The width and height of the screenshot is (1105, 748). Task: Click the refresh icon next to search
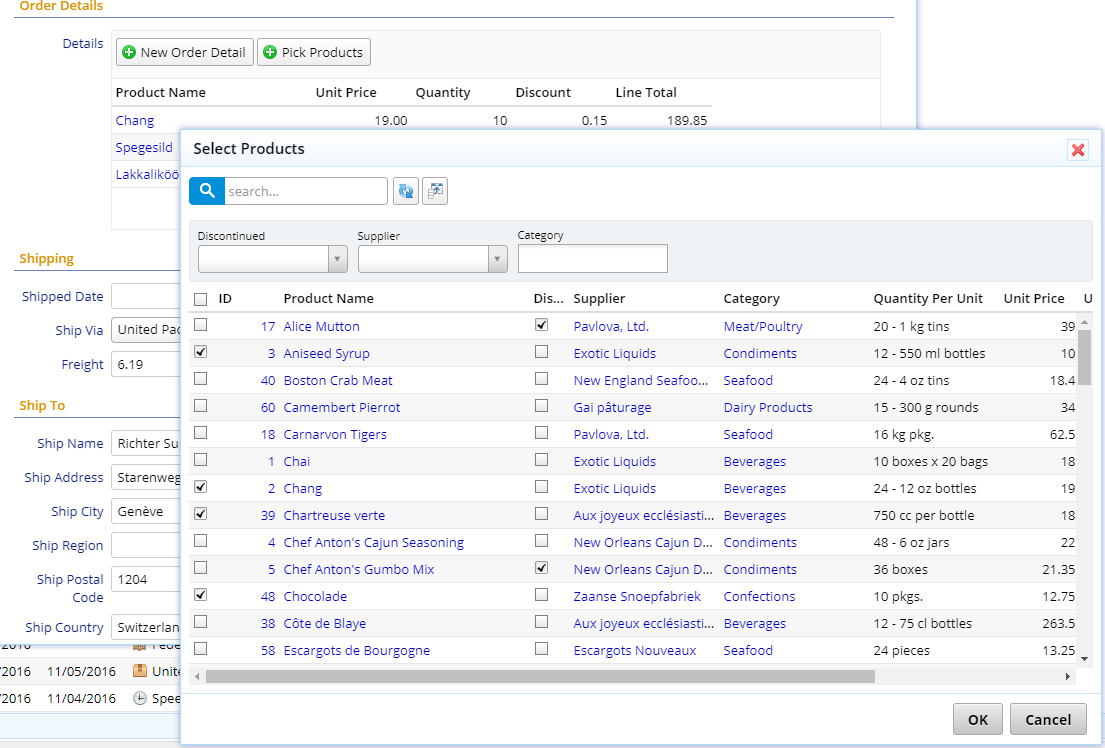406,190
